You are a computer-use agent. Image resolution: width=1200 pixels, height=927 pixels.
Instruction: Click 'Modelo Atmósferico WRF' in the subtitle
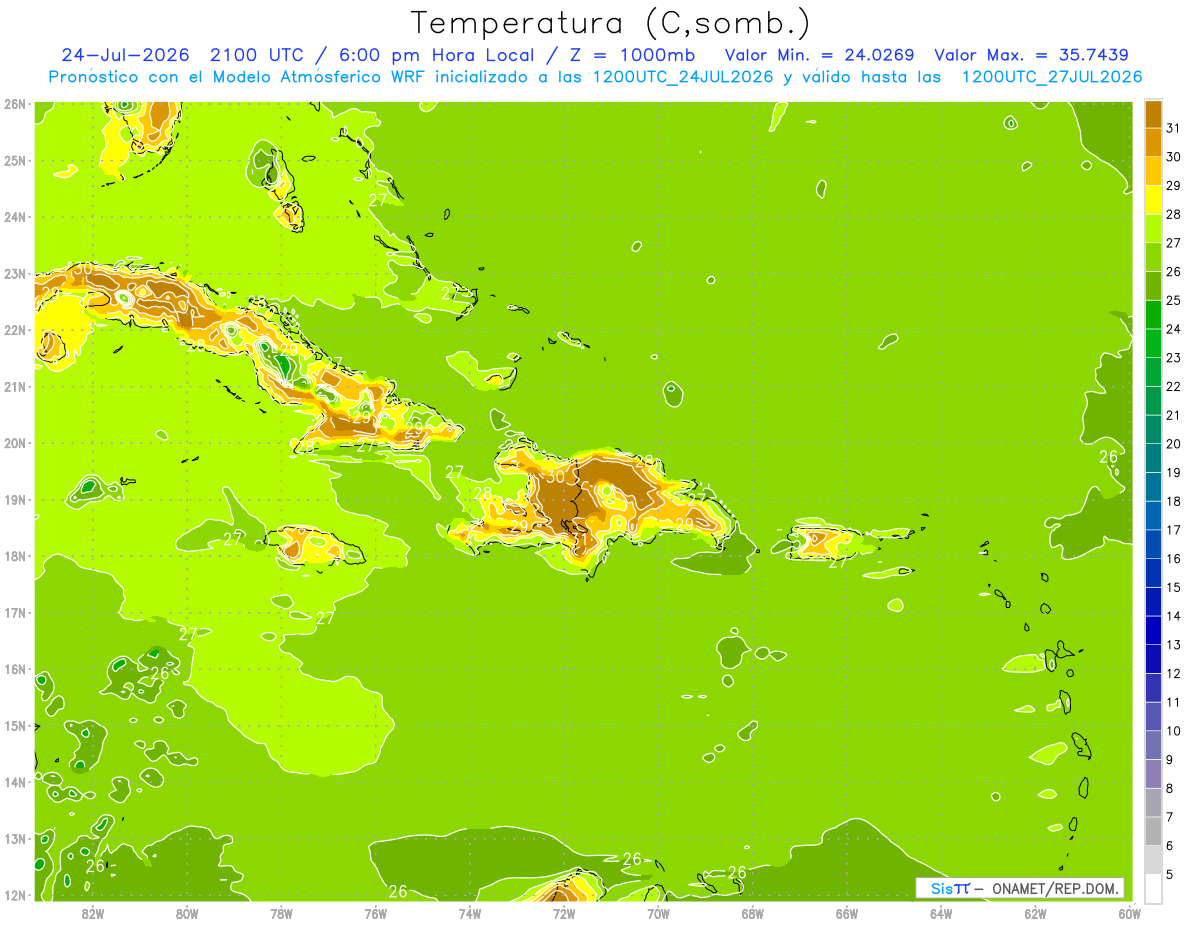click(319, 77)
